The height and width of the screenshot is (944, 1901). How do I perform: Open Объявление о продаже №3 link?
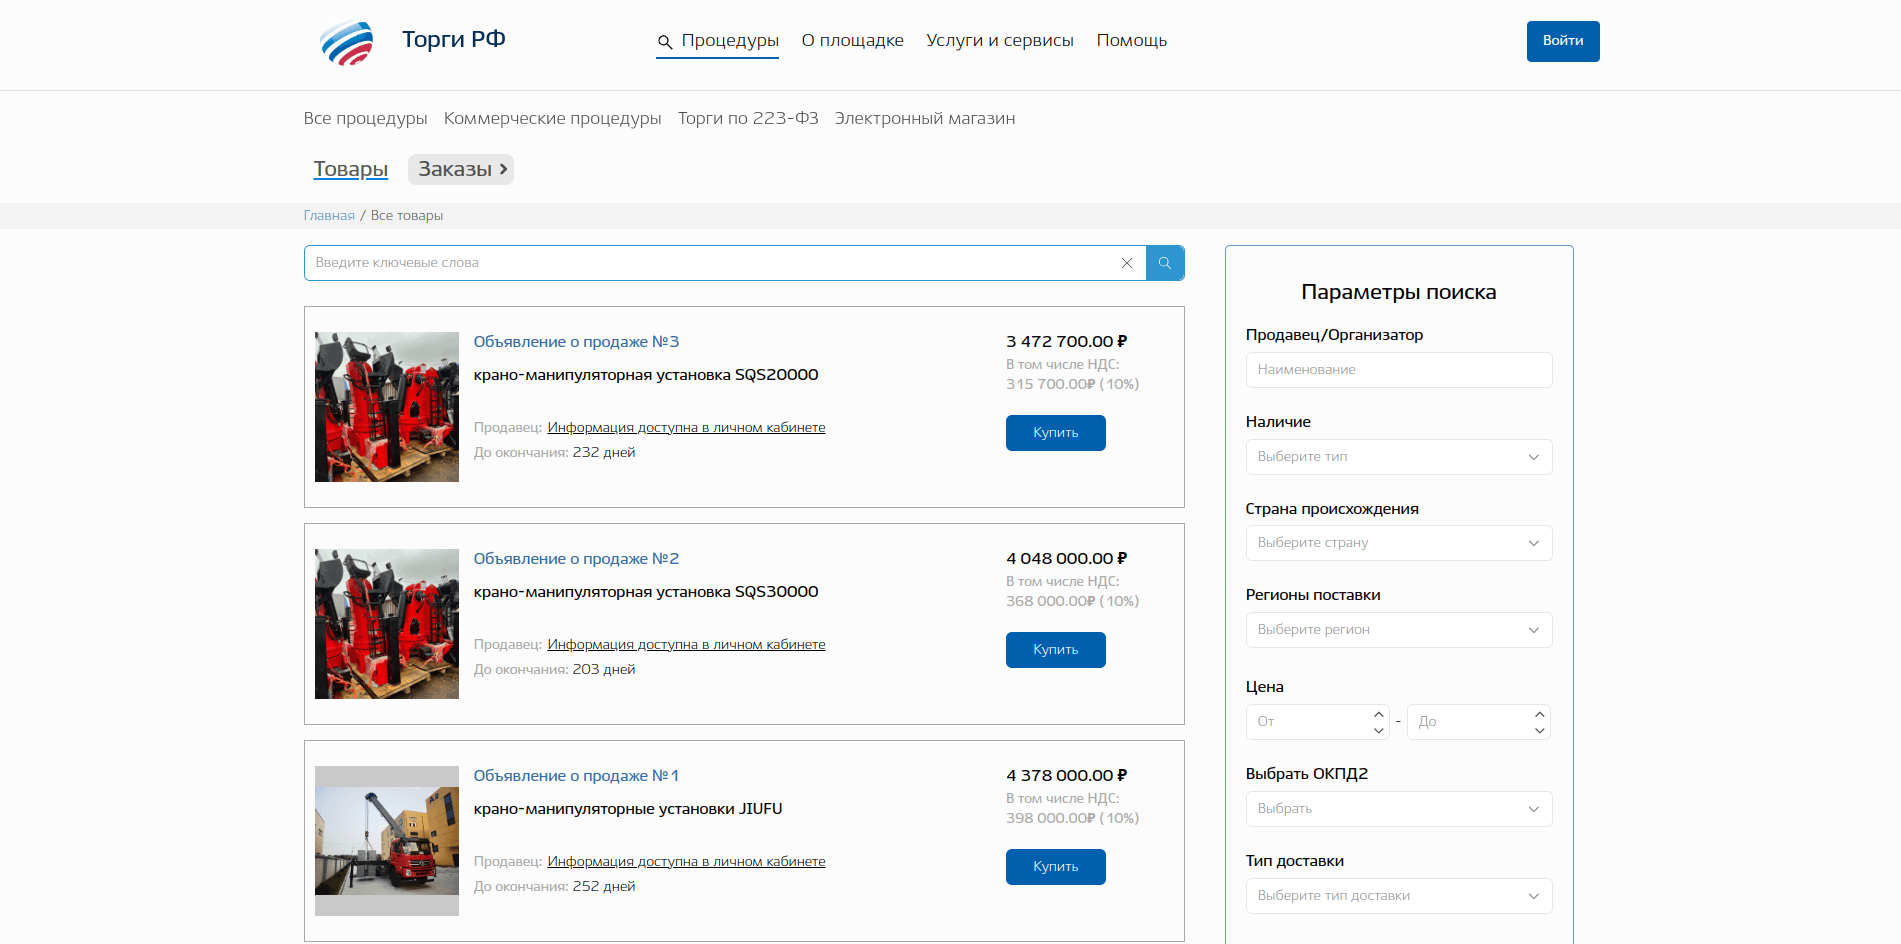(x=576, y=342)
